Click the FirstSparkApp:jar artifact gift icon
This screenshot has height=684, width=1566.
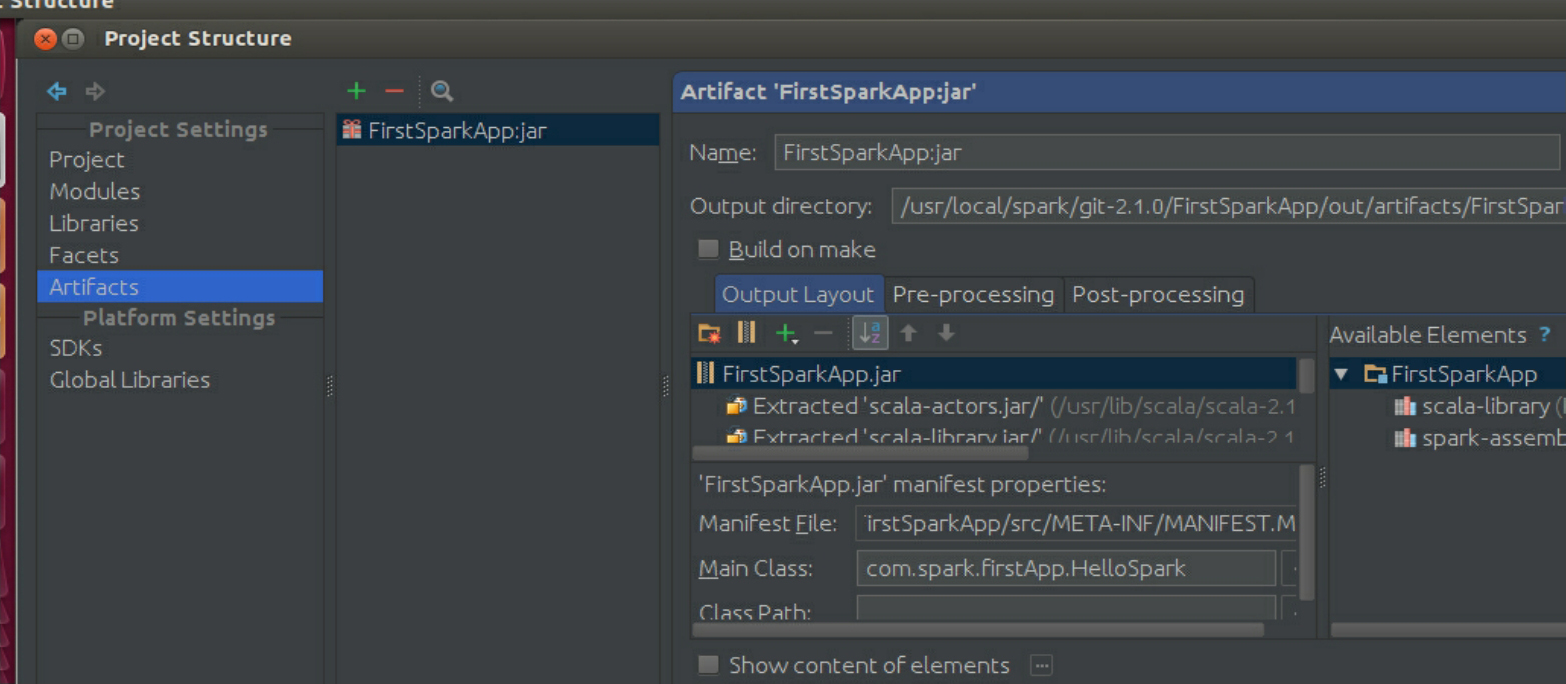pyautogui.click(x=352, y=130)
